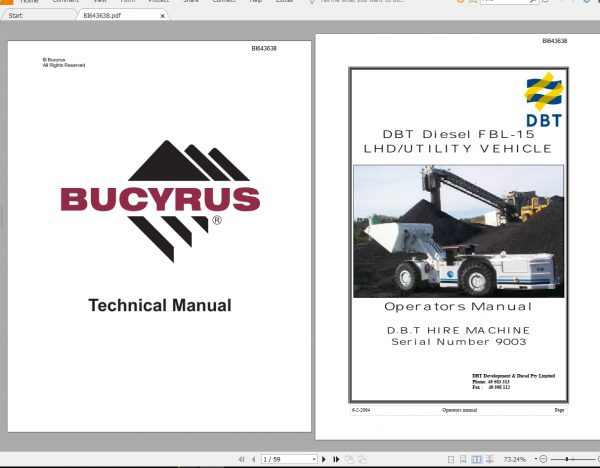This screenshot has height=468, width=600.
Task: Click the LHD/UTILITY VEHICLE line
Action: 458,148
